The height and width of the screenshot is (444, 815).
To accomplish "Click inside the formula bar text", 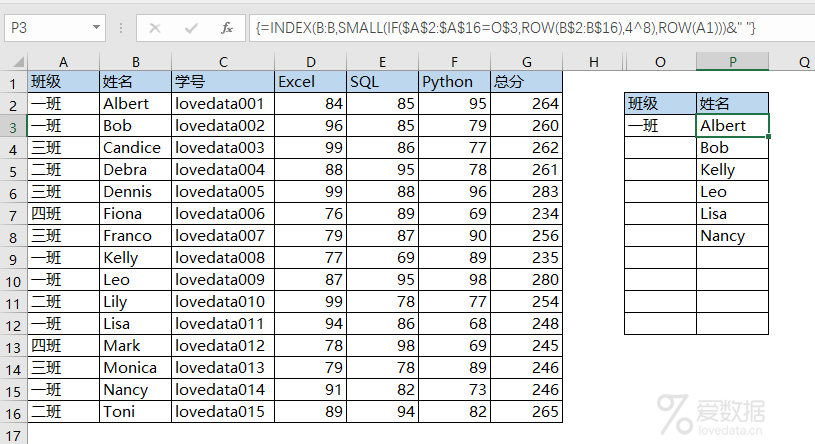I will point(505,28).
